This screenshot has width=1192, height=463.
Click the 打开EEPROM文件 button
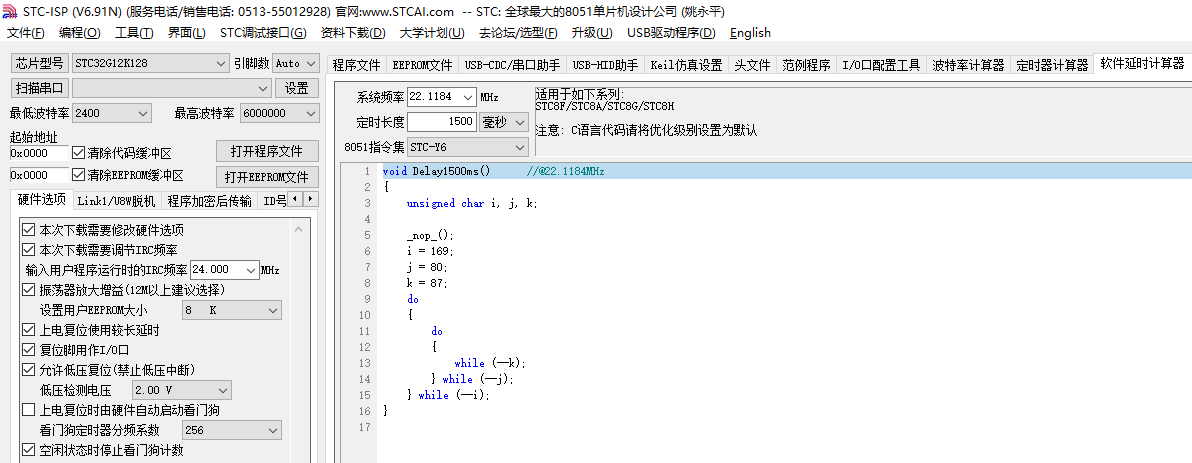(267, 177)
